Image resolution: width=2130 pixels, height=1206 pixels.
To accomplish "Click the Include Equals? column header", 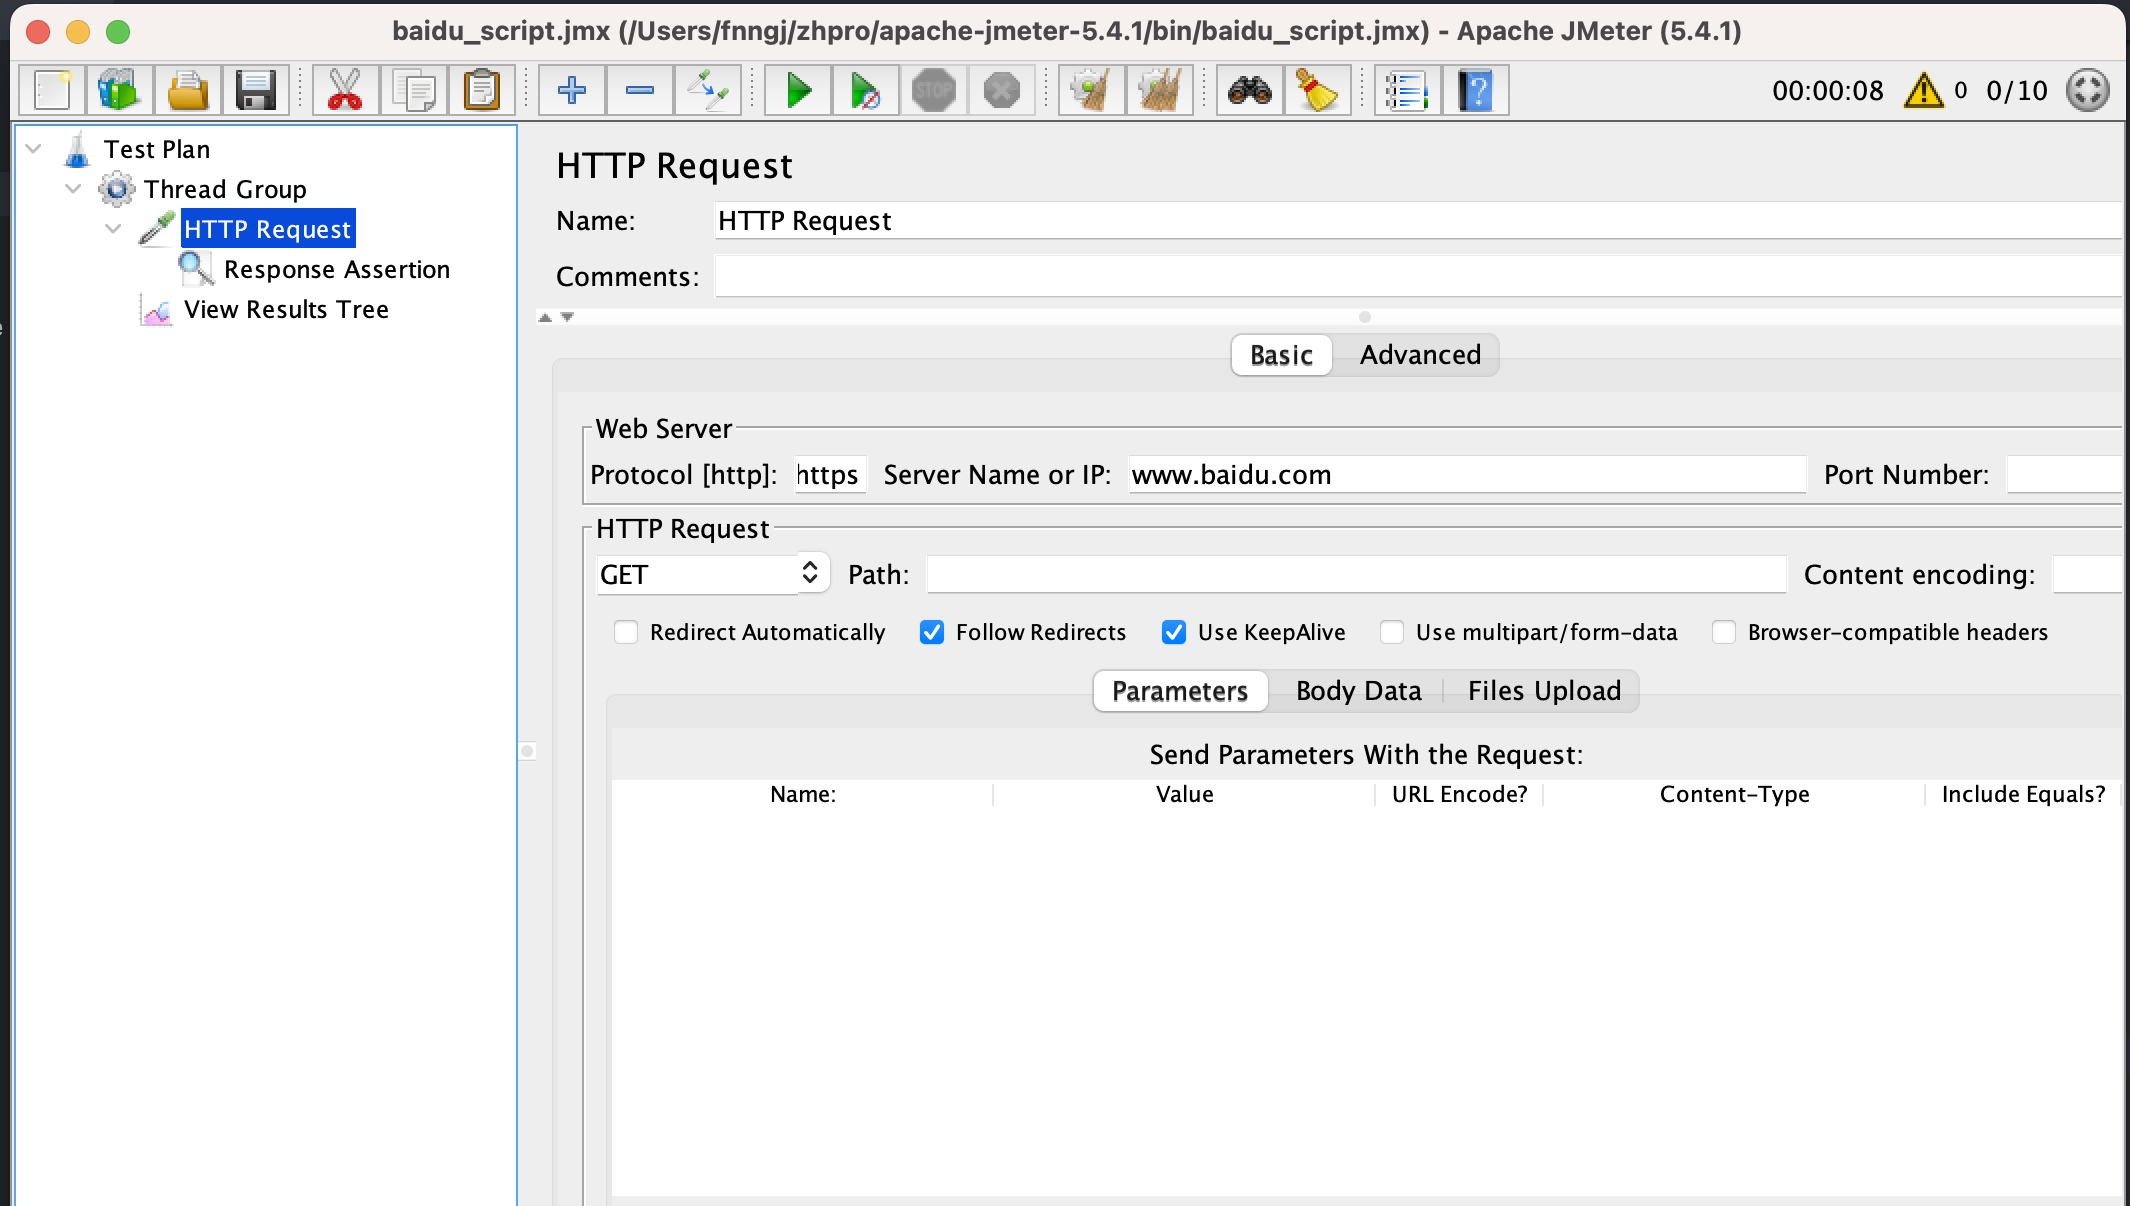I will click(2023, 794).
